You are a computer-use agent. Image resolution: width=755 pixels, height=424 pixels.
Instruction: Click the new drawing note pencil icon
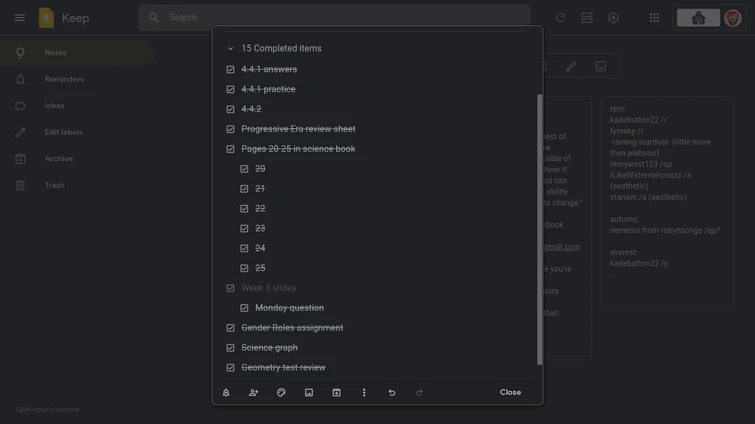coord(571,66)
